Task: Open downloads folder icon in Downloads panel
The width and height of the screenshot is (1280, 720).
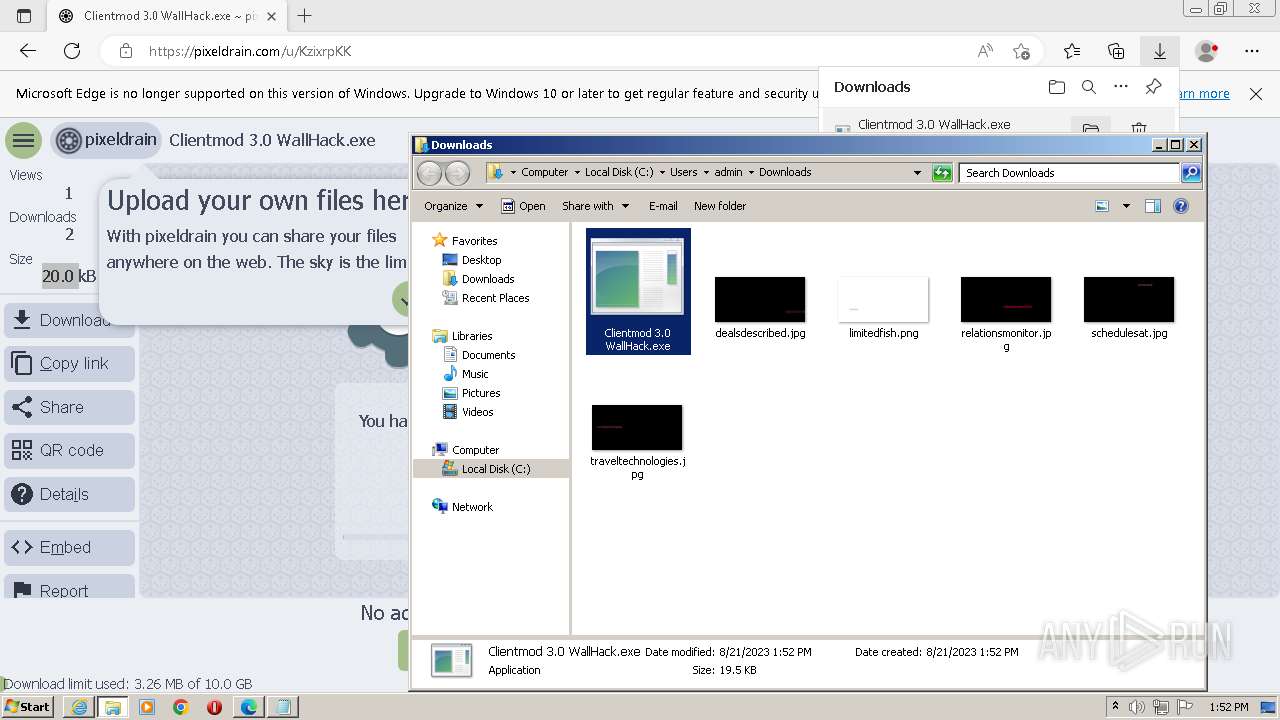Action: 1057,87
